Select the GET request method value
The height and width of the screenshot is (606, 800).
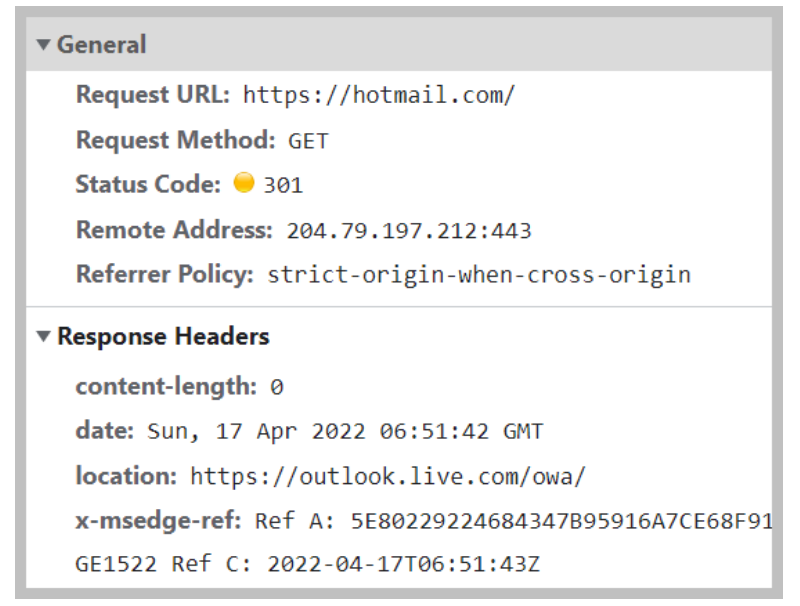(308, 141)
